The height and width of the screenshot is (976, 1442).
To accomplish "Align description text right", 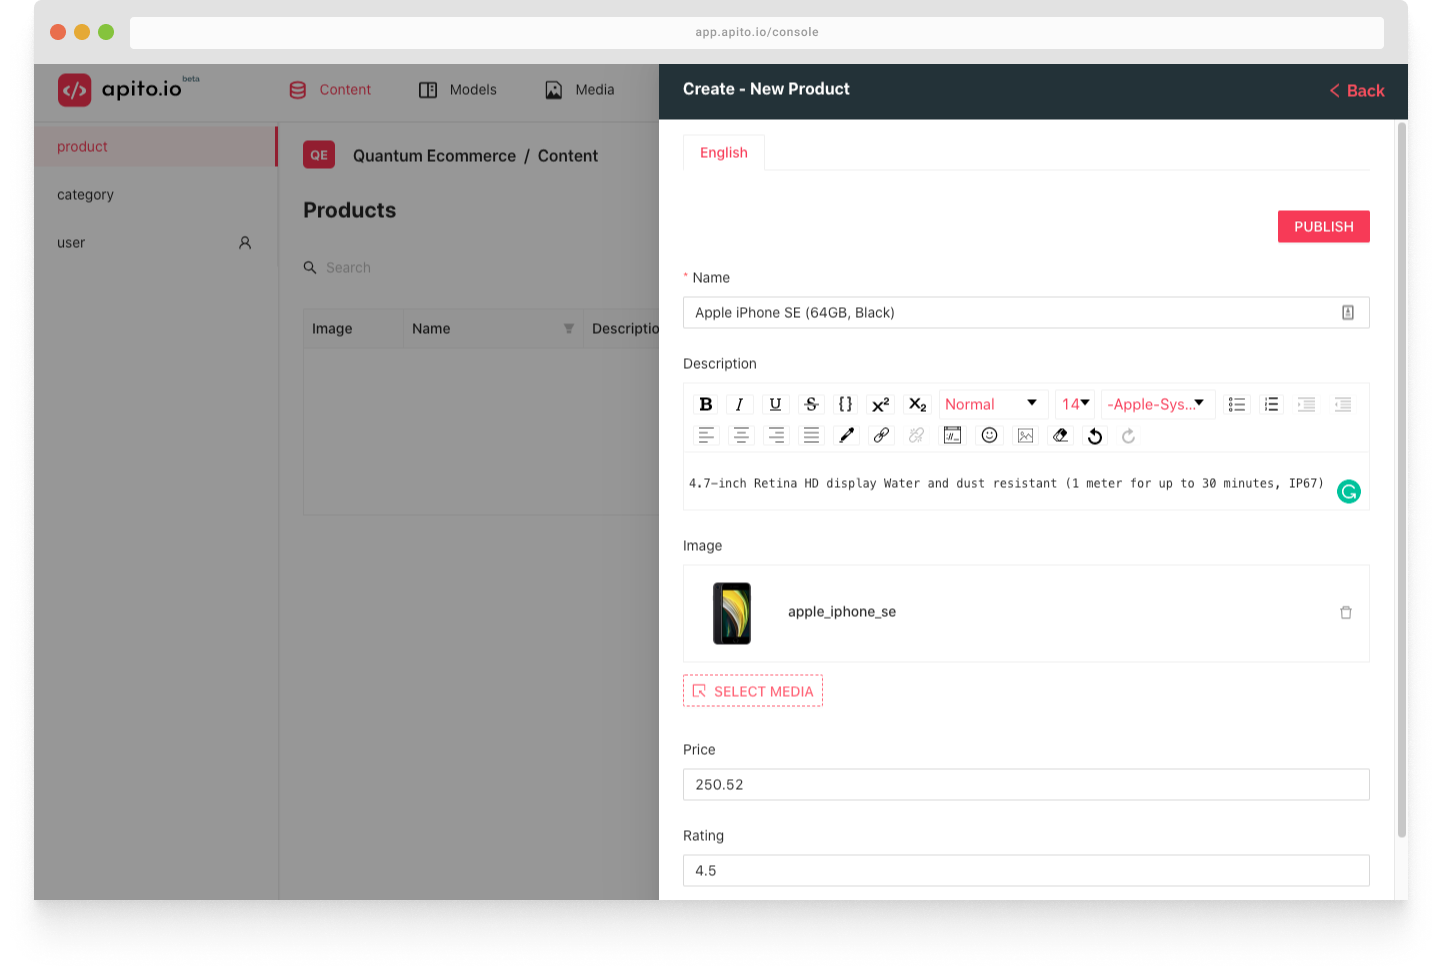I will [x=776, y=435].
